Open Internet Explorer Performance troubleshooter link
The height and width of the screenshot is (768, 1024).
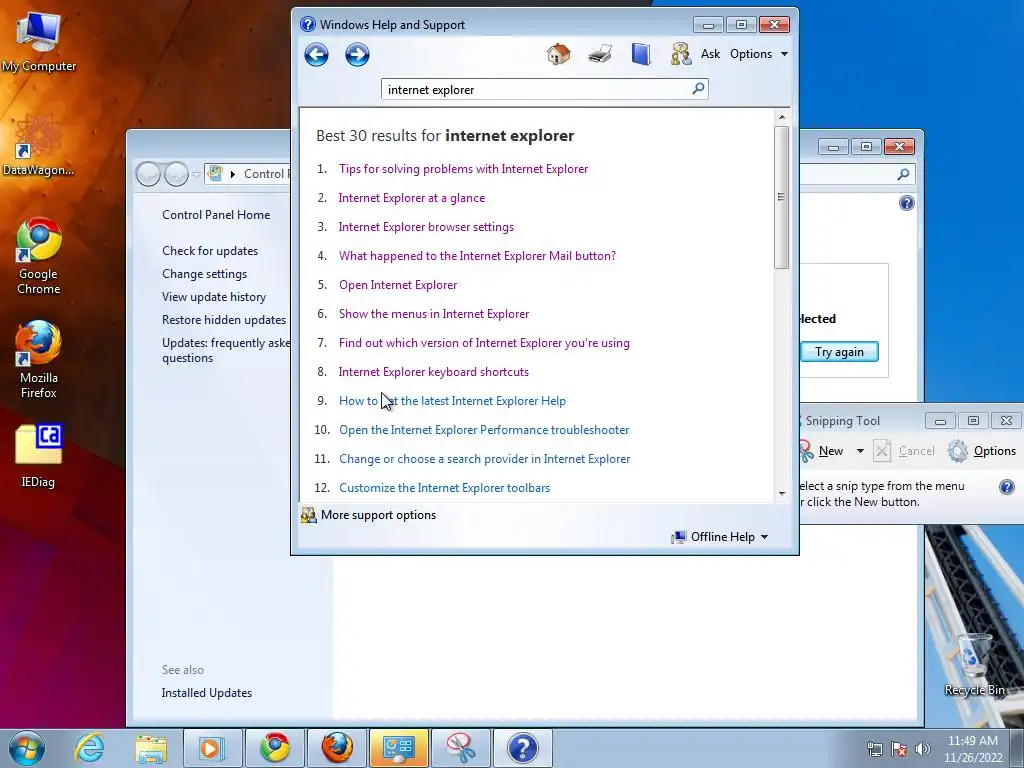point(484,430)
